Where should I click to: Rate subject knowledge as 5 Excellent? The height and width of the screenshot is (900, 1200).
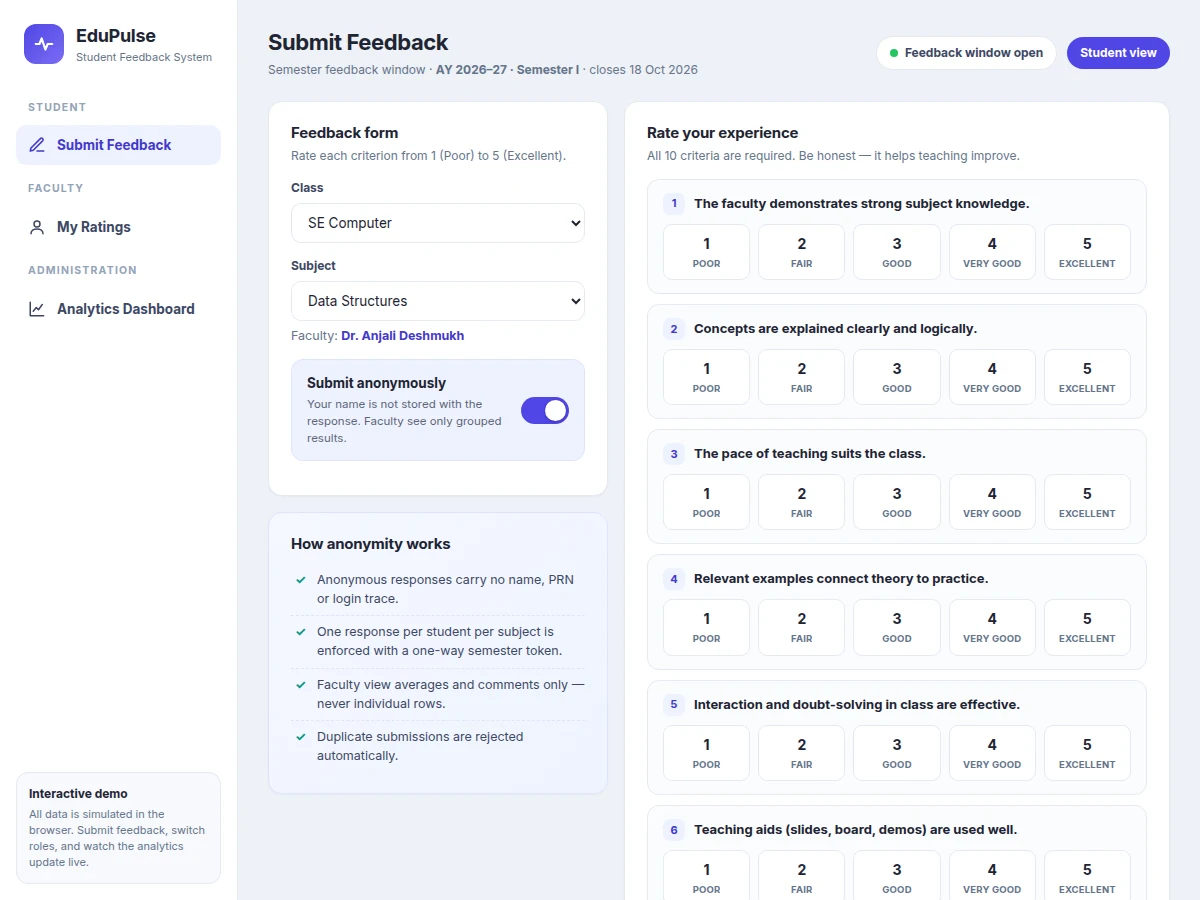pos(1087,252)
